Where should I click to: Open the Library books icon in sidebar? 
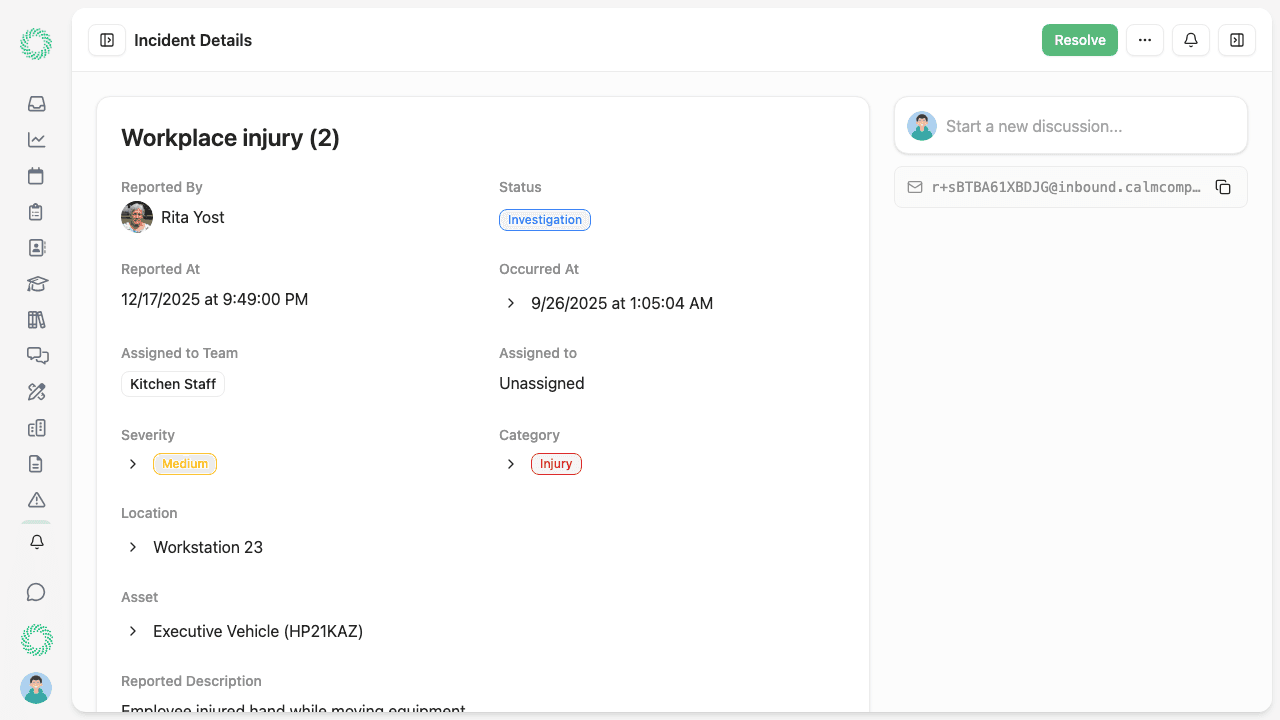[x=36, y=319]
